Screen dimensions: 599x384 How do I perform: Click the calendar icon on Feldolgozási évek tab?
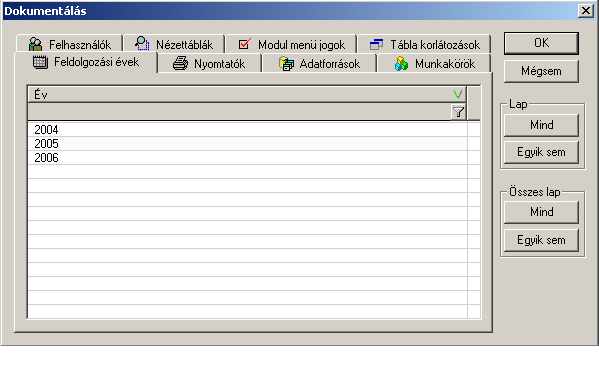click(40, 62)
